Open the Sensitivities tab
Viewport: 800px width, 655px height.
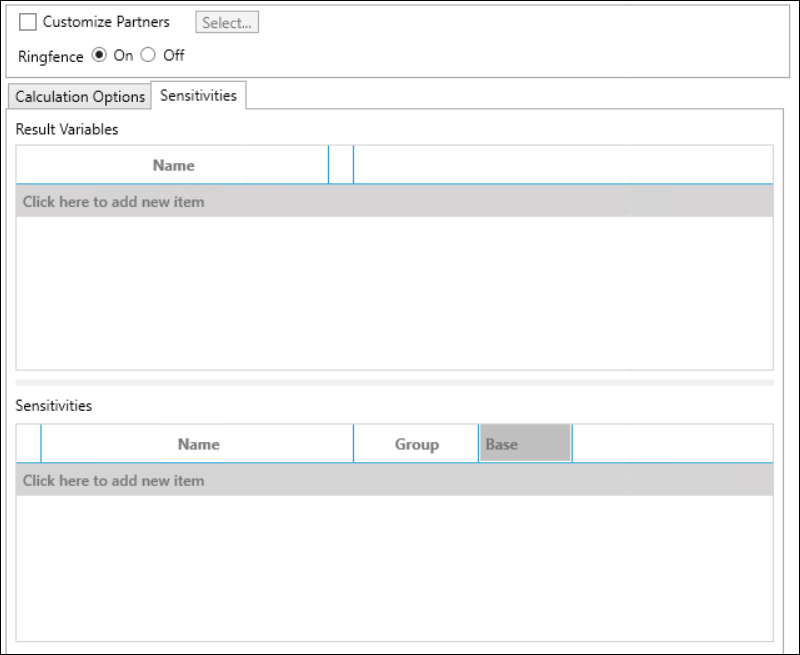click(x=198, y=95)
